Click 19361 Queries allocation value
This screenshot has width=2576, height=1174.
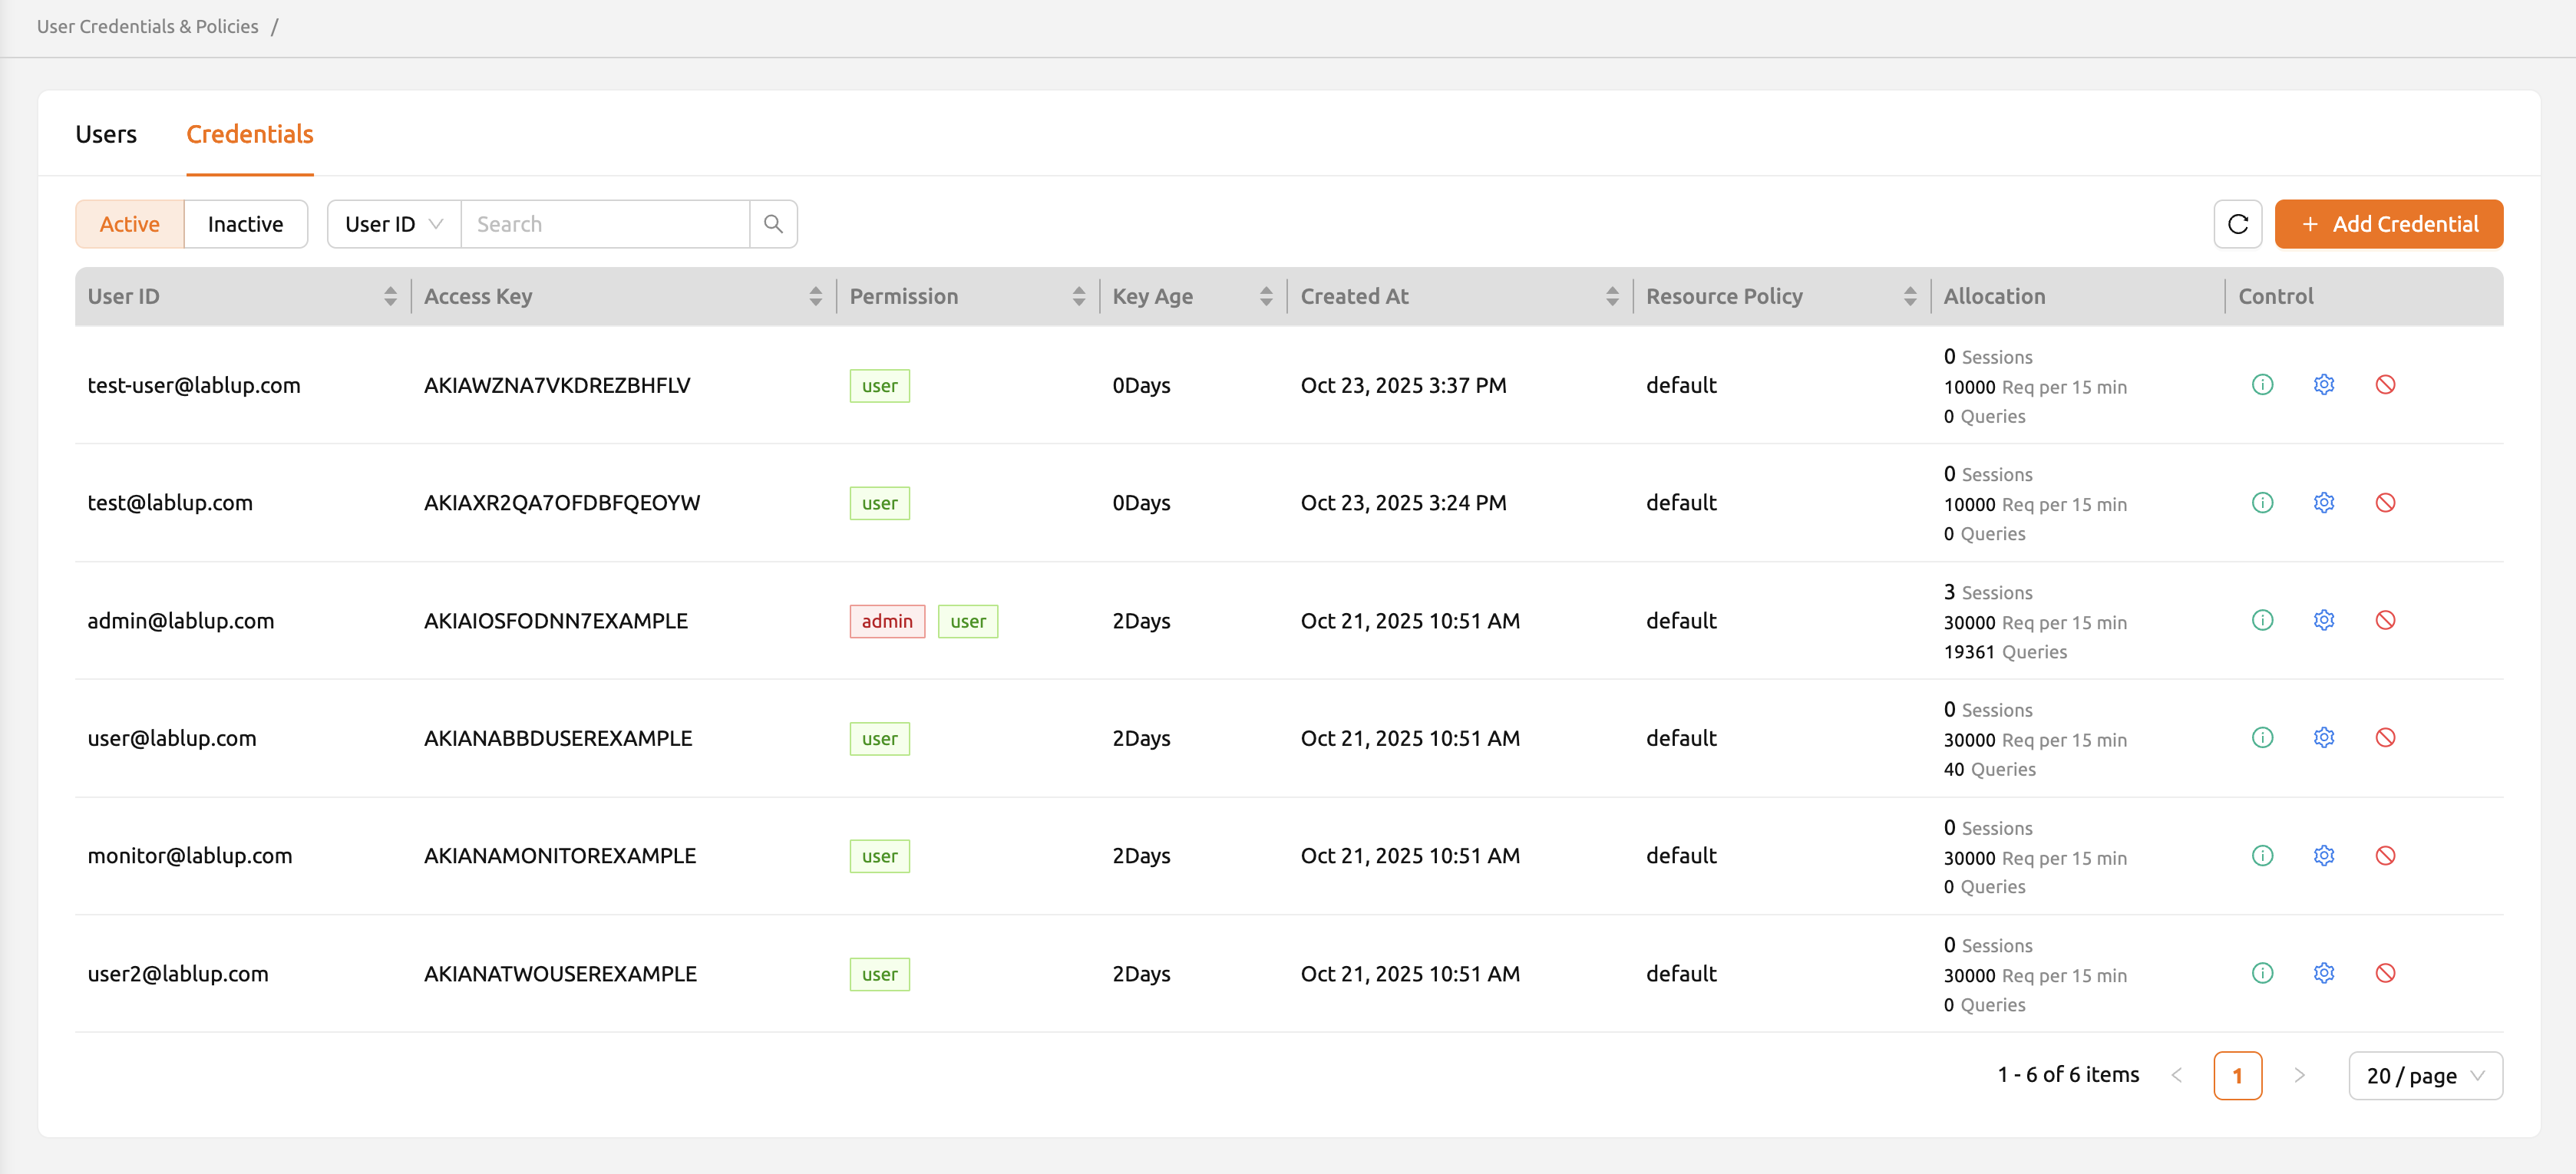(2005, 652)
